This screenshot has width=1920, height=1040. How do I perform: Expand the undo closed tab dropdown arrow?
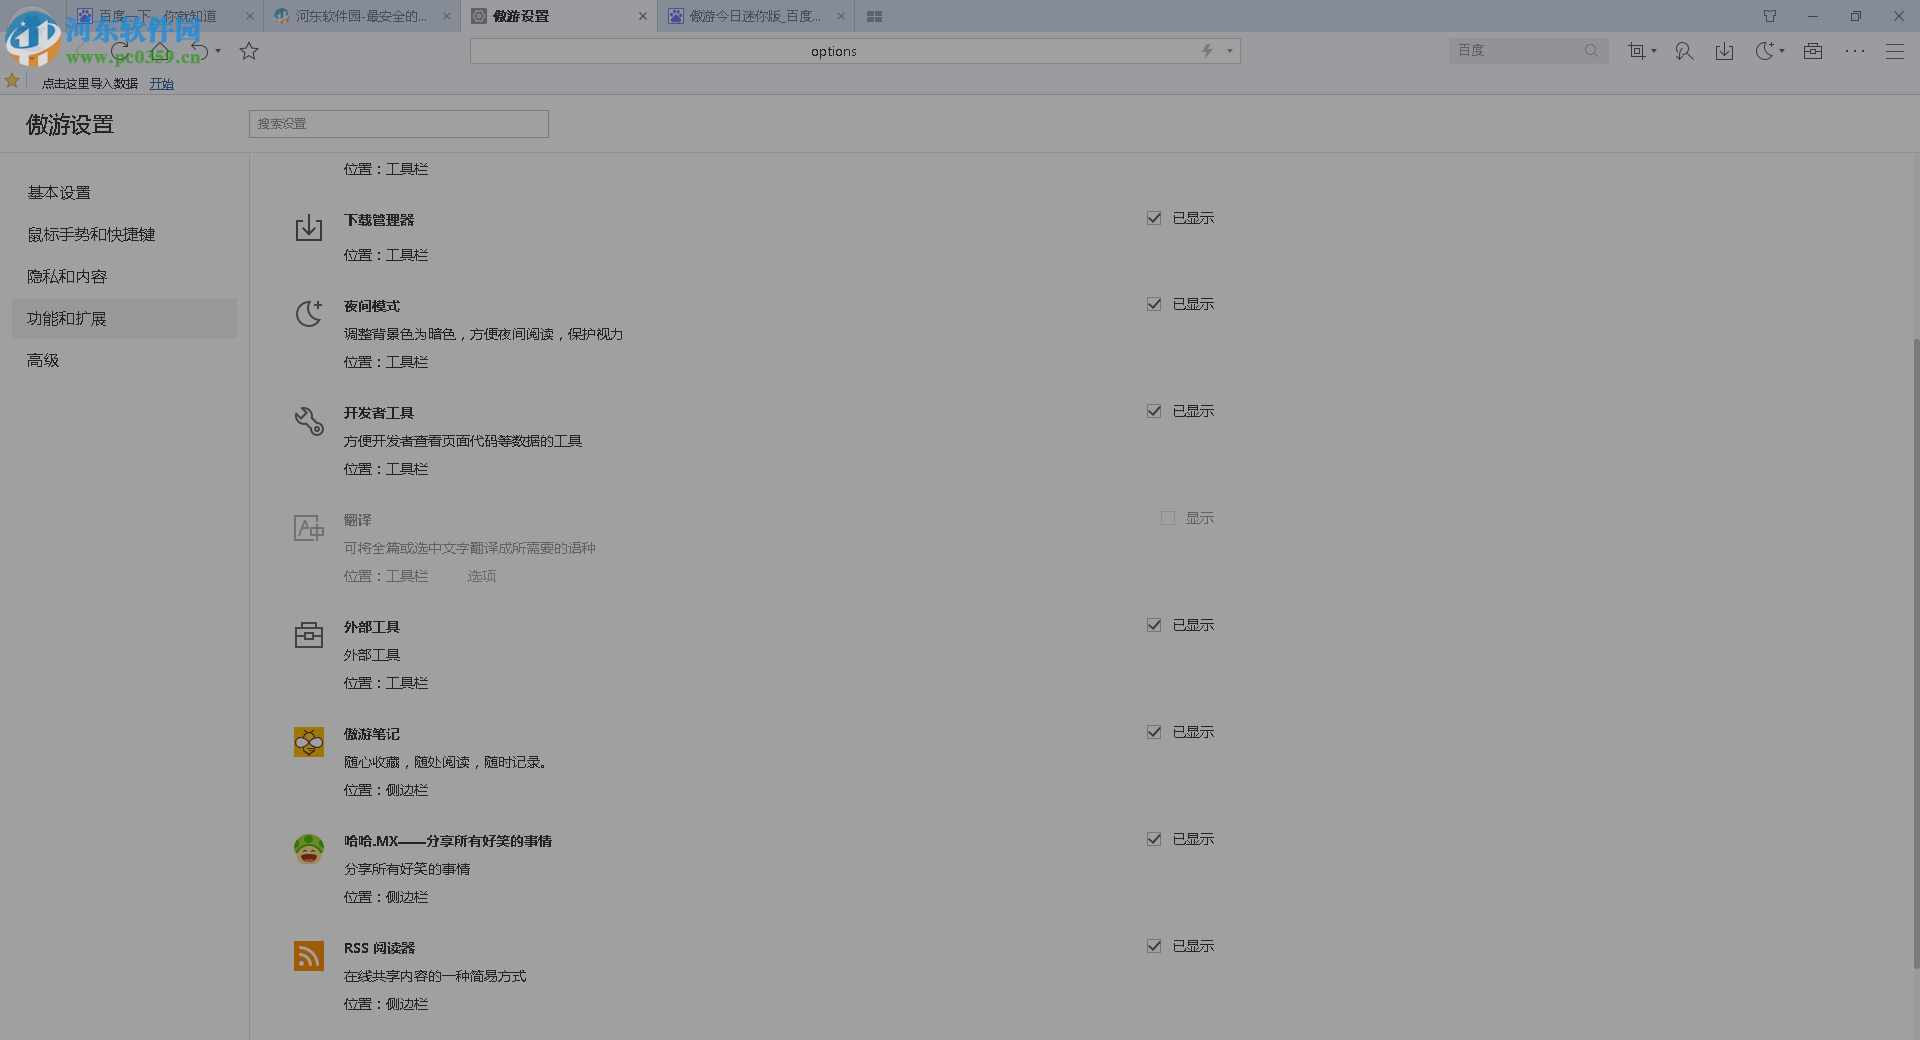click(218, 51)
